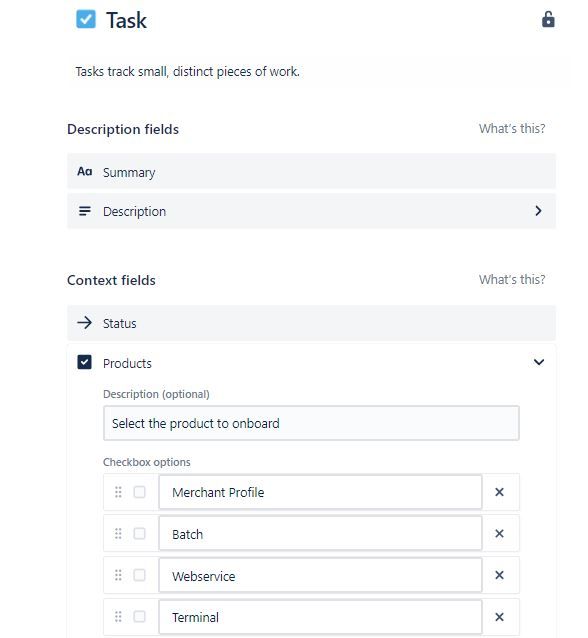Delete the Terminal option

coord(499,617)
